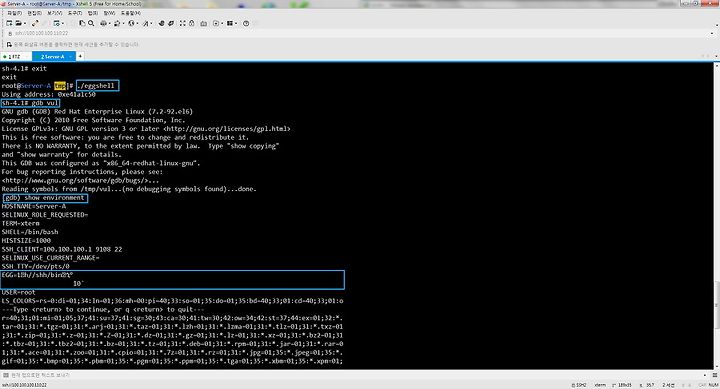
Task: Click the 'SHELL=/bin/bash' line in terminal
Action: pos(30,232)
